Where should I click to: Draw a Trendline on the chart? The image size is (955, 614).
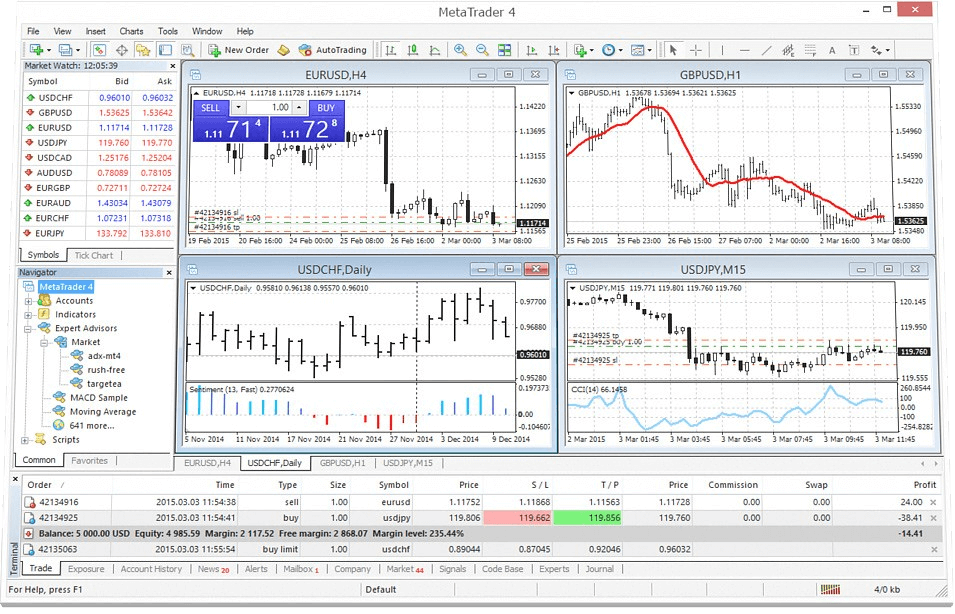(767, 49)
